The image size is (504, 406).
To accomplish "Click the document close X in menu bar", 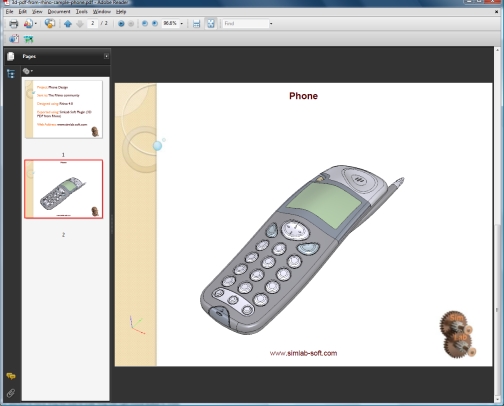I will pyautogui.click(x=496, y=12).
